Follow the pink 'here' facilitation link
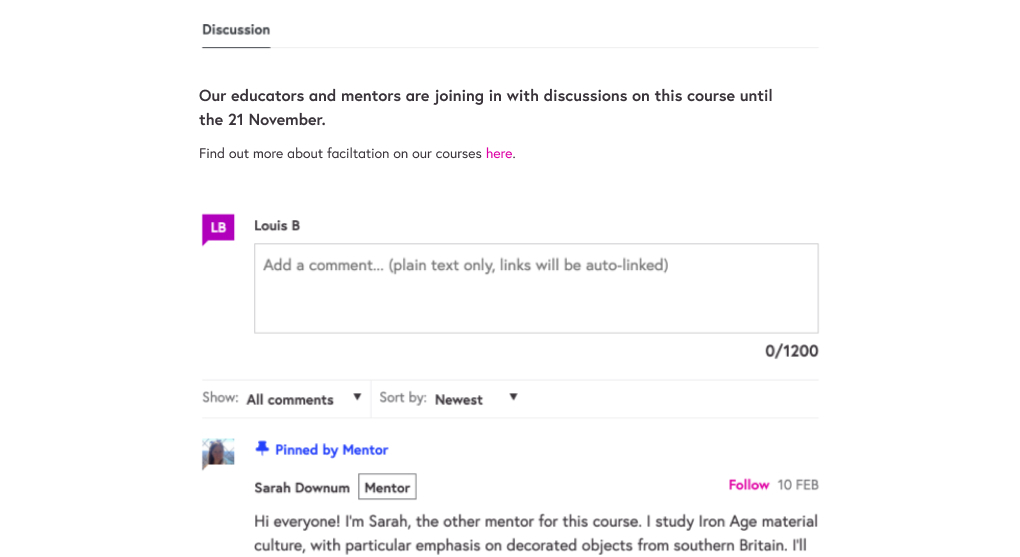 click(499, 154)
